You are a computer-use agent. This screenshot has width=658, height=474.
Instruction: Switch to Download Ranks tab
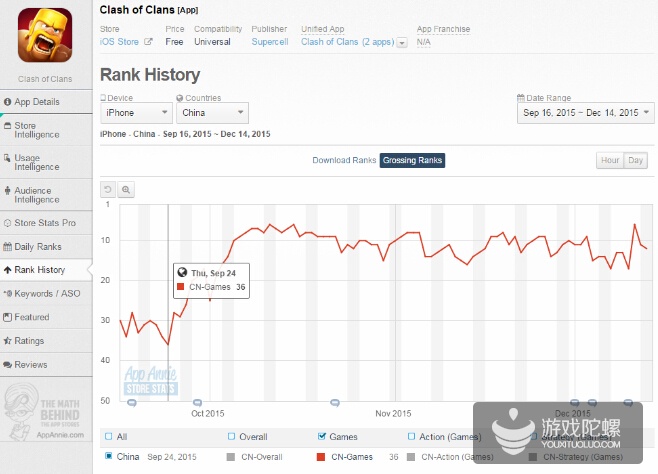click(344, 160)
